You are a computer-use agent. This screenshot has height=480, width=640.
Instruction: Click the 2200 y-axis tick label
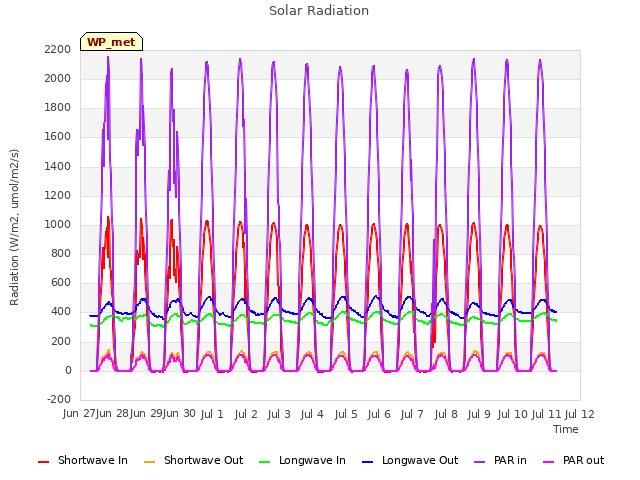58,49
